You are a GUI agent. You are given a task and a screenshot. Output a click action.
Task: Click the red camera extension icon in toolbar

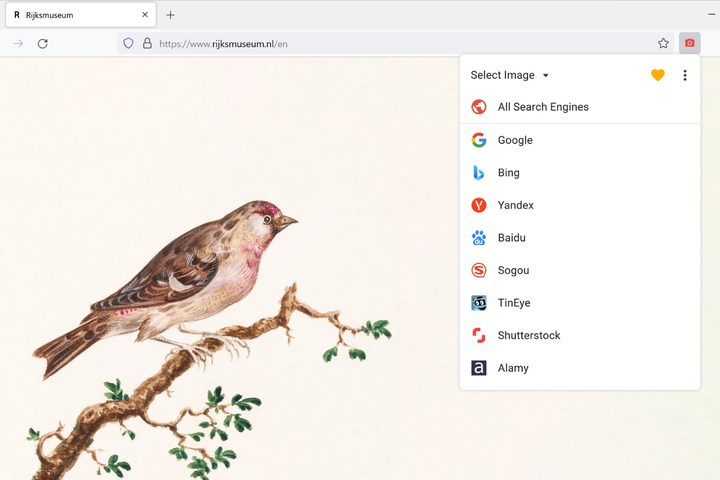689,43
